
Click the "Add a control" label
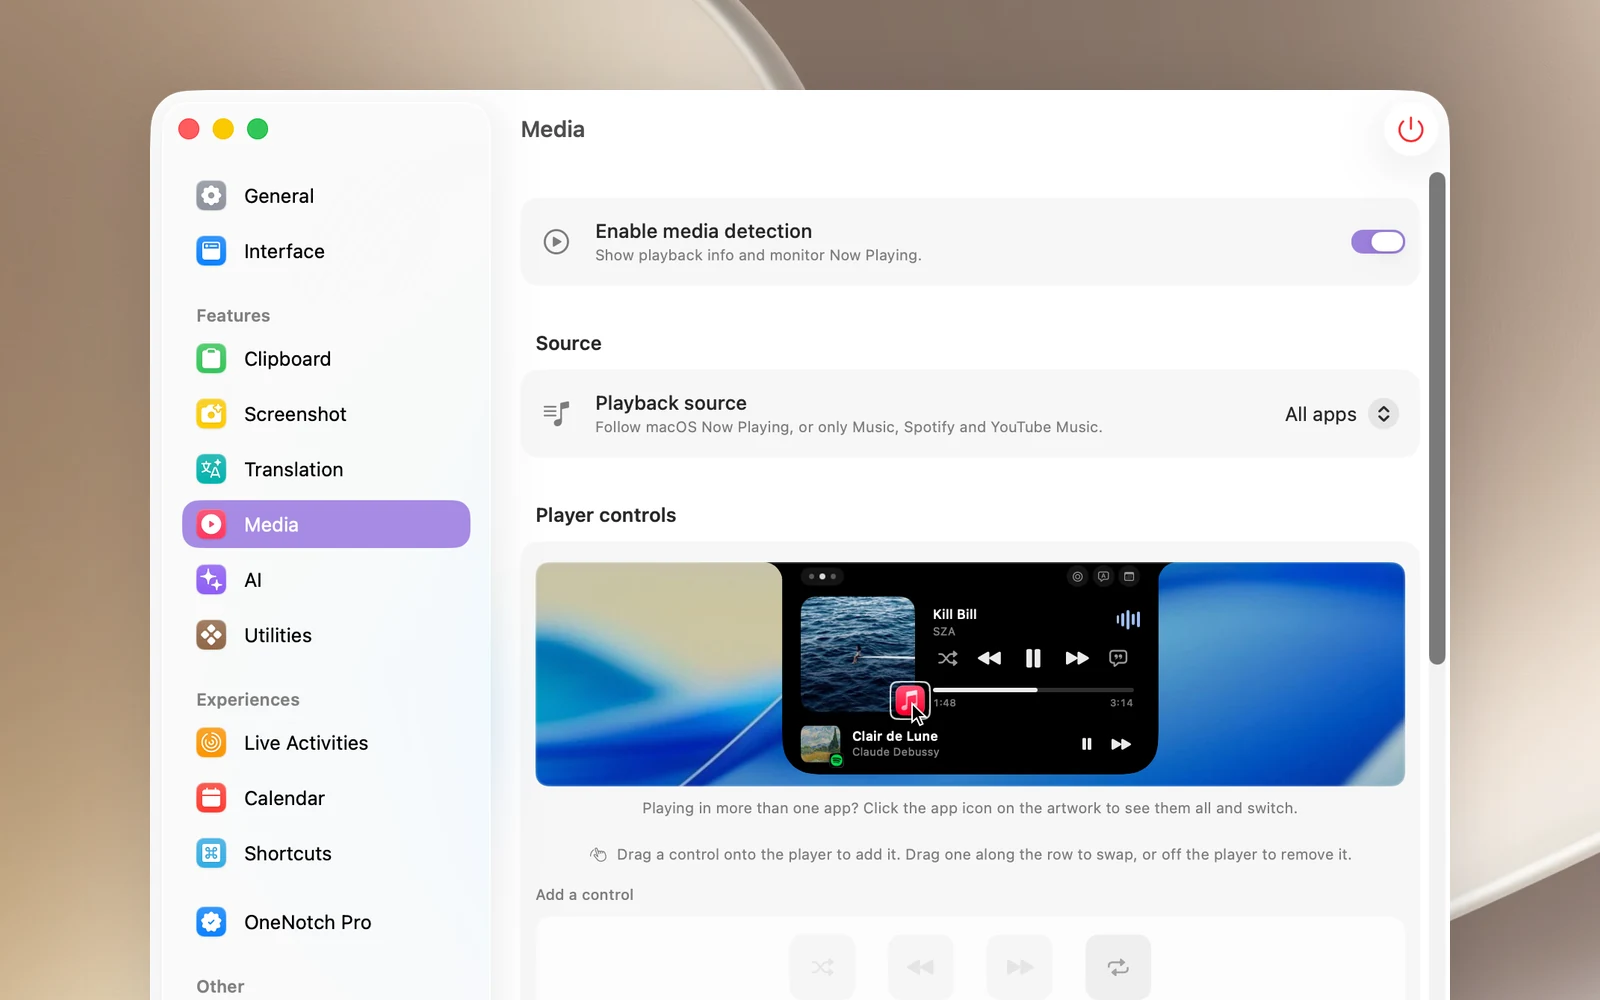(x=584, y=894)
